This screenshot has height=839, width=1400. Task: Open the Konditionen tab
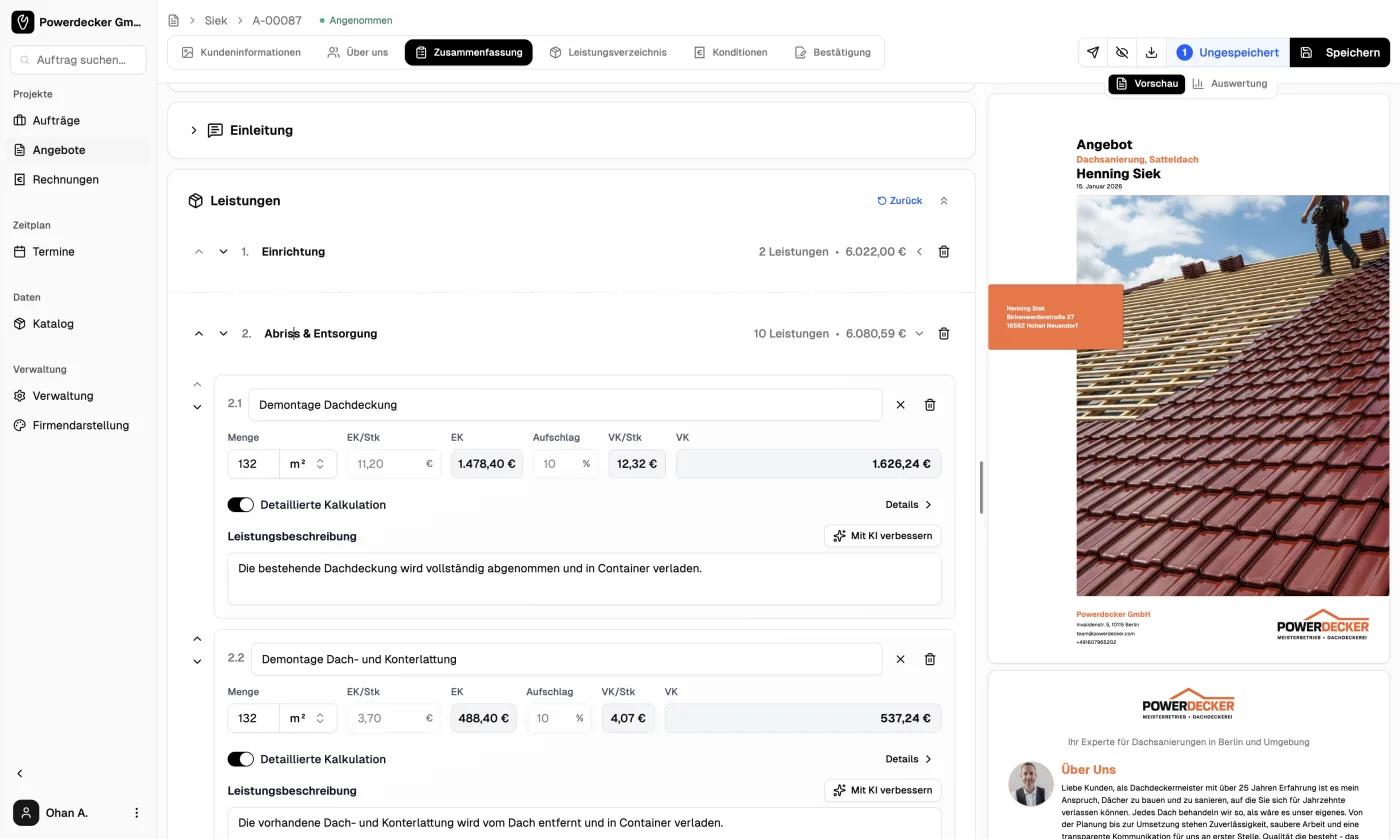[731, 52]
